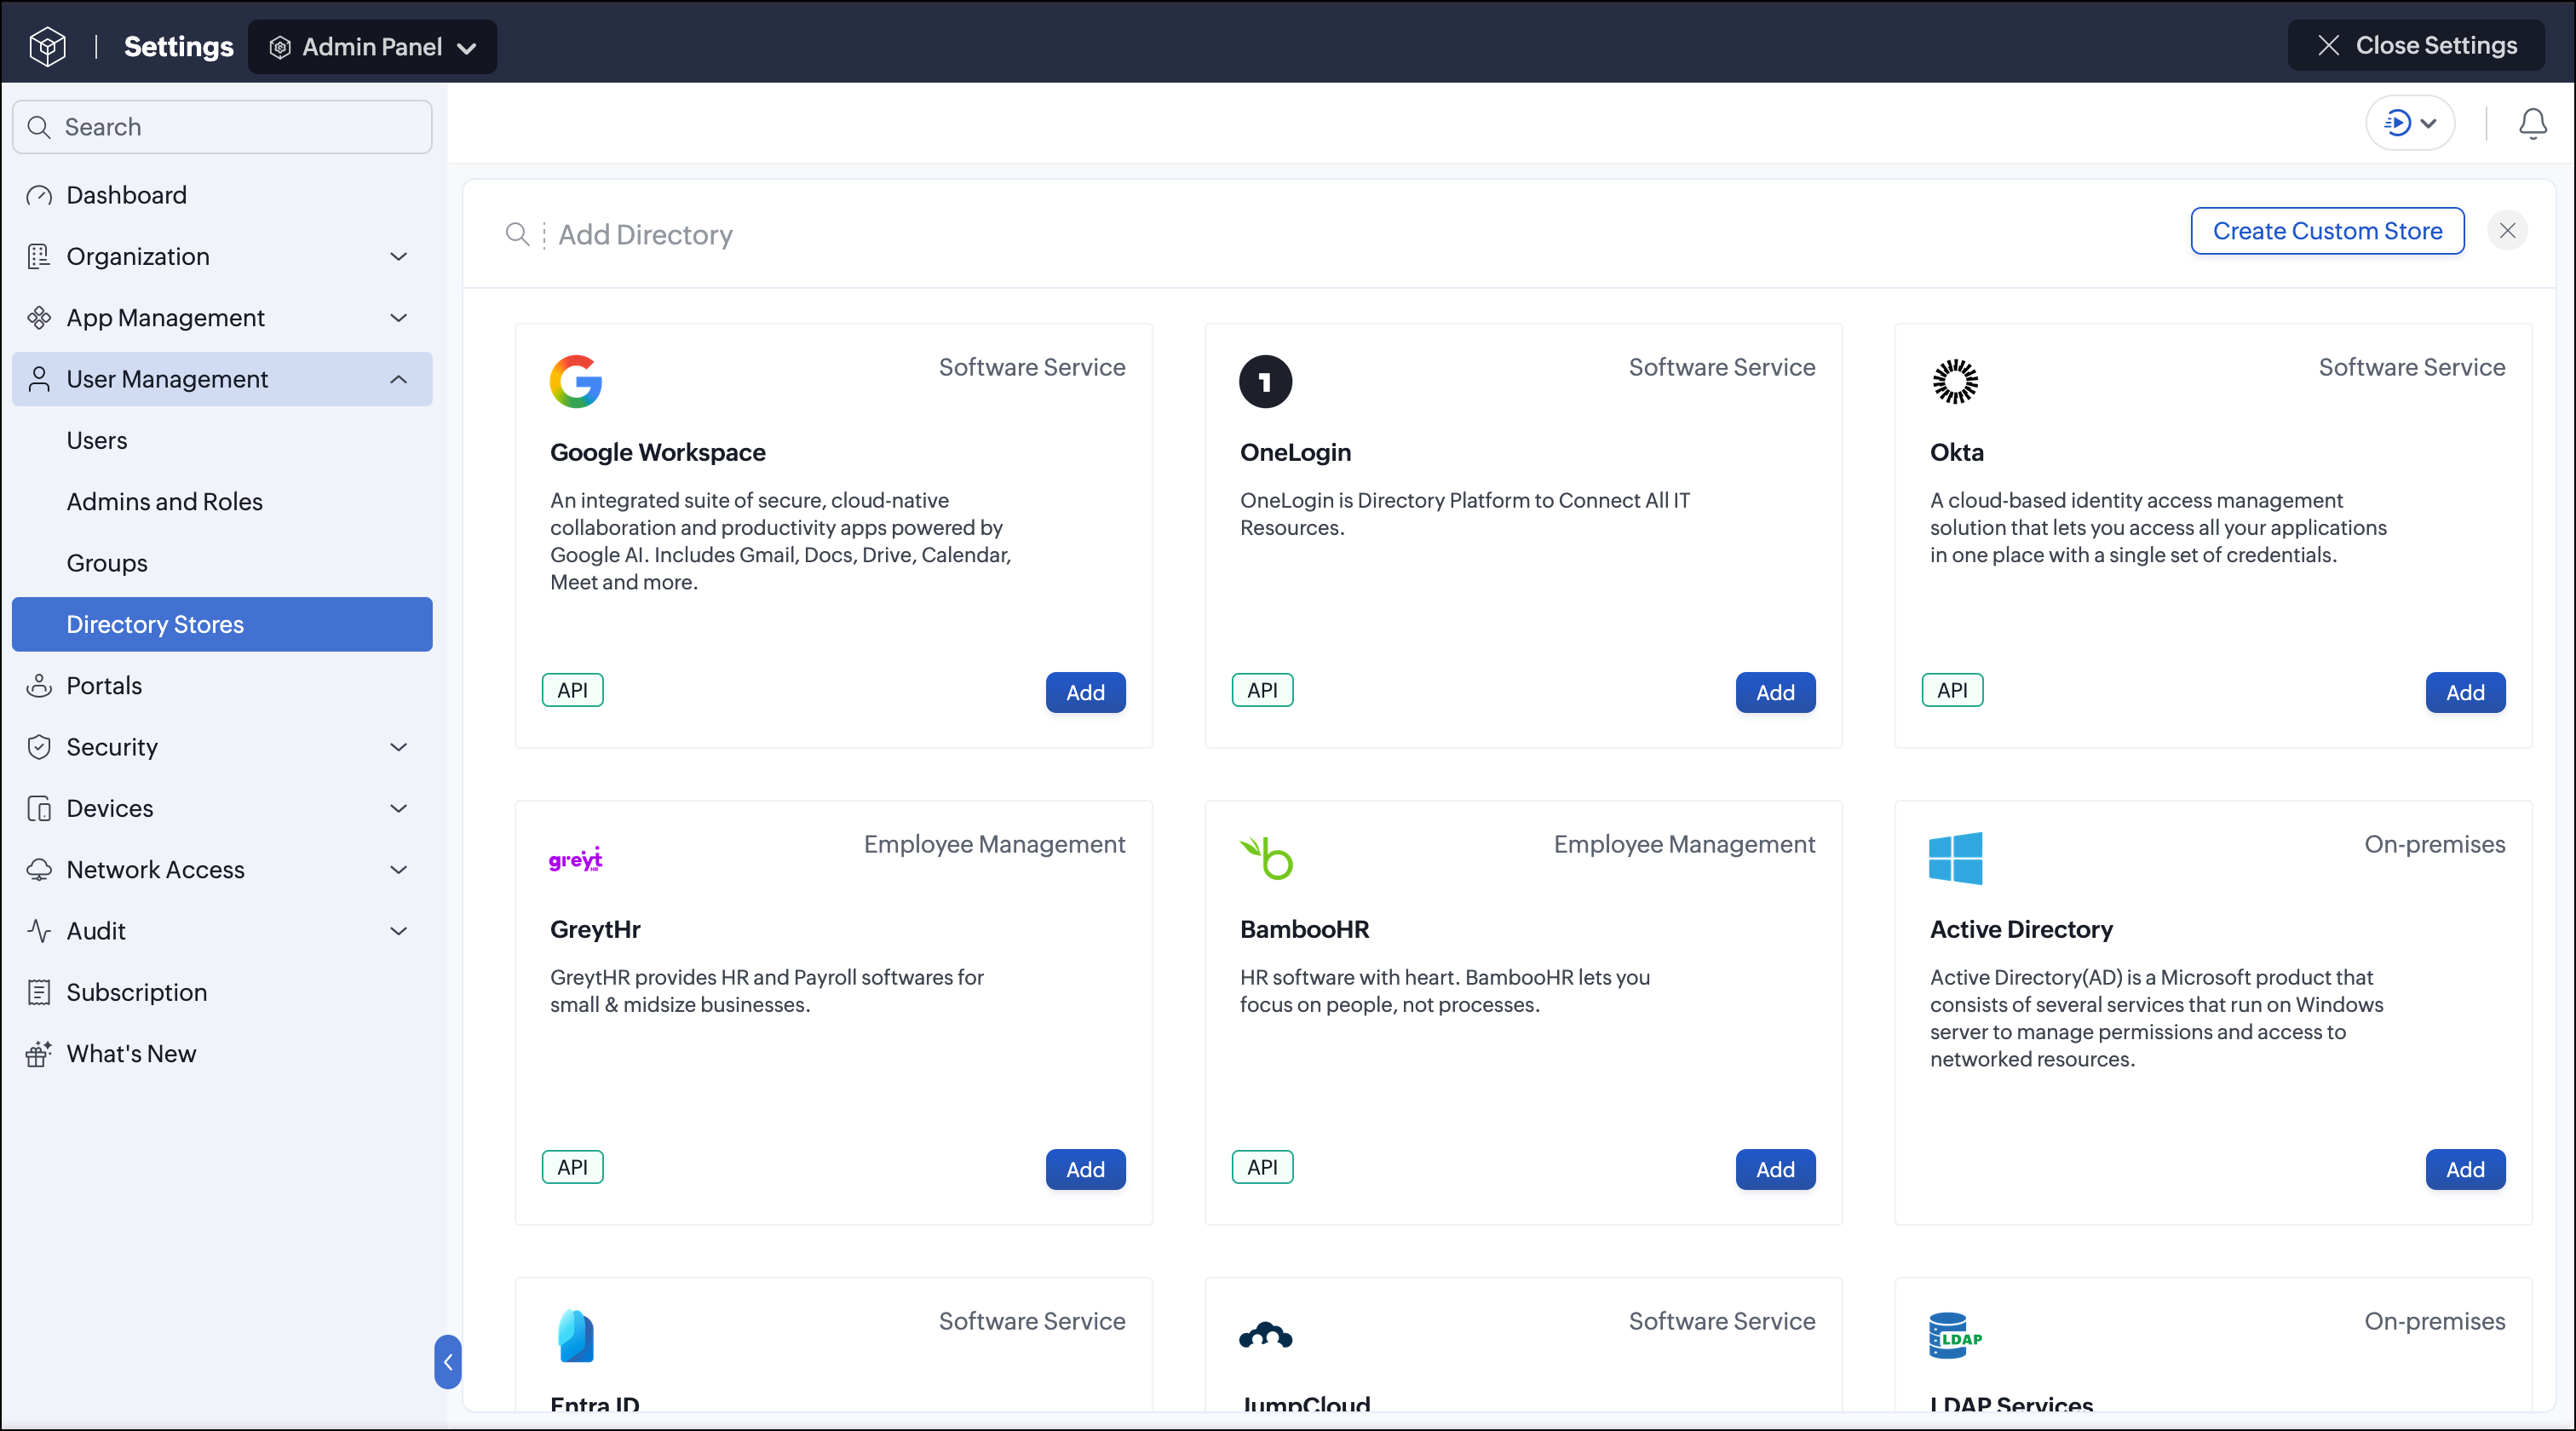Collapse the sidebar with arrow handle
This screenshot has width=2576, height=1431.
(448, 1362)
